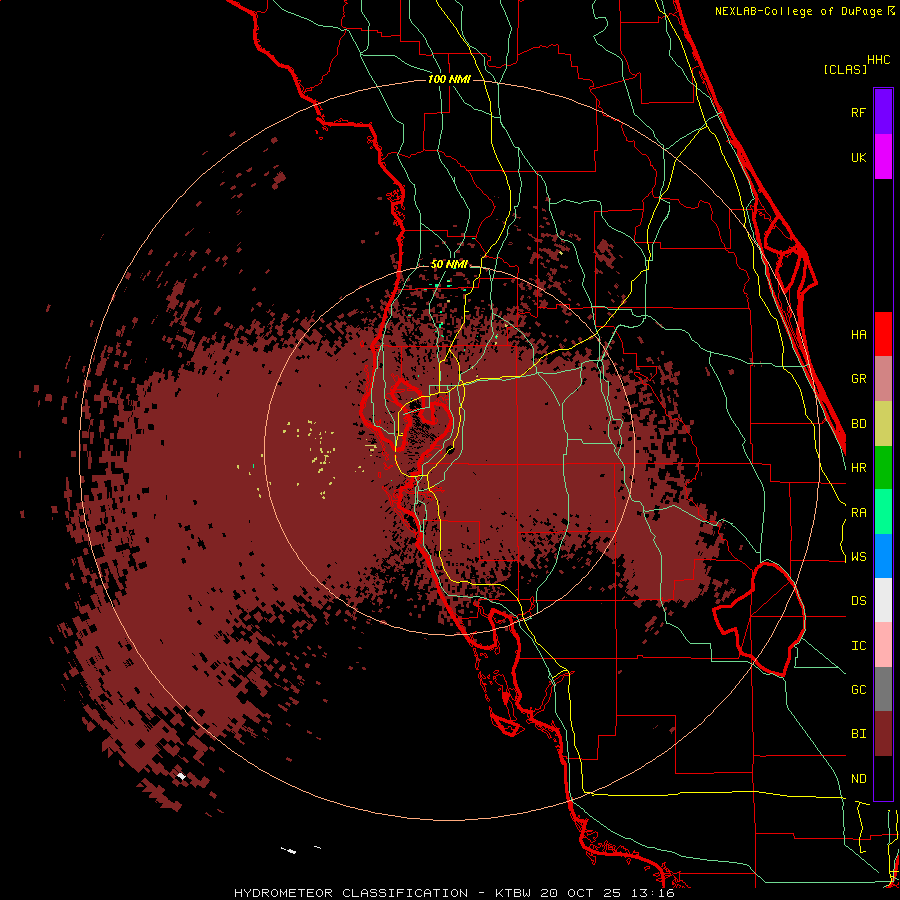
Task: Click the IC legend label
Action: [x=858, y=646]
